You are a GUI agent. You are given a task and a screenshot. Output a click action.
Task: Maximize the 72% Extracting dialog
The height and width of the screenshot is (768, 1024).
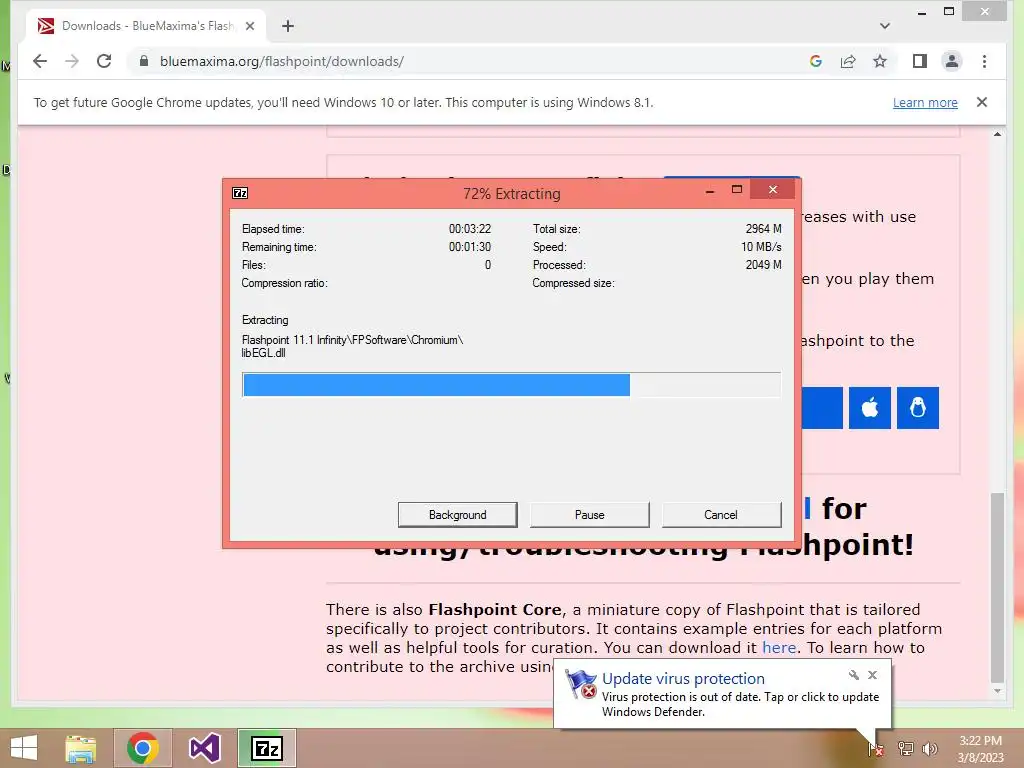(737, 190)
